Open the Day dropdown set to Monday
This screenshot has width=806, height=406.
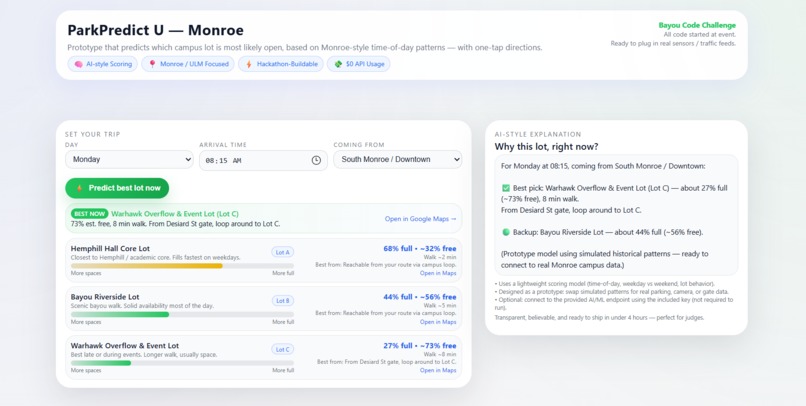click(129, 159)
